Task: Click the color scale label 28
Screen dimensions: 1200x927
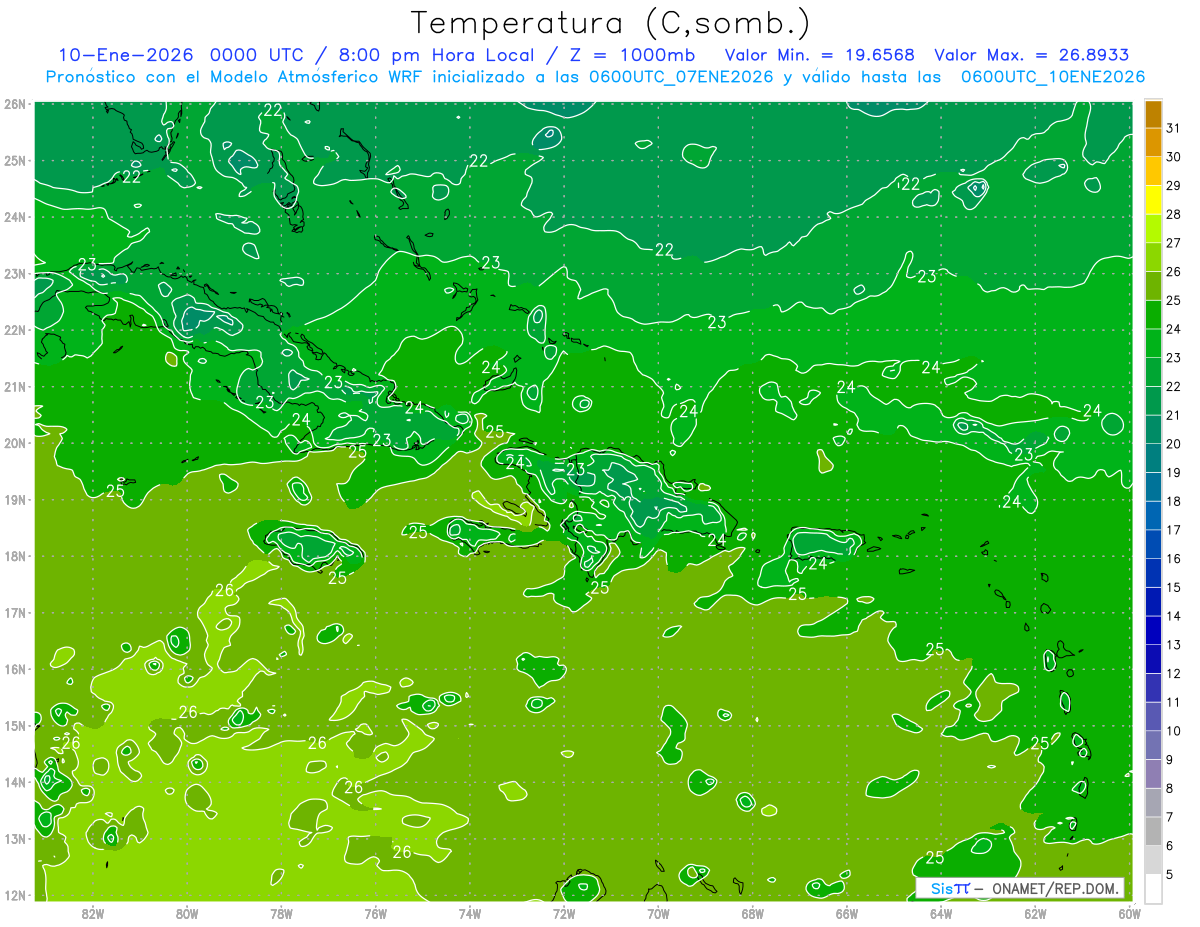Action: click(x=1173, y=214)
